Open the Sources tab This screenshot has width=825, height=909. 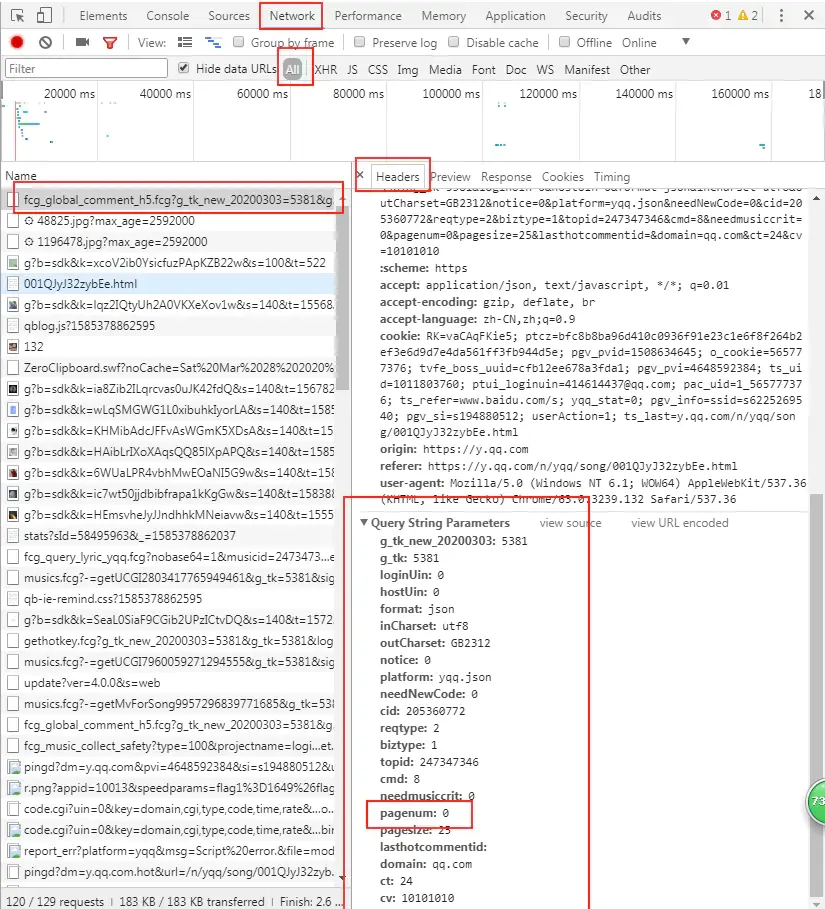[x=229, y=16]
